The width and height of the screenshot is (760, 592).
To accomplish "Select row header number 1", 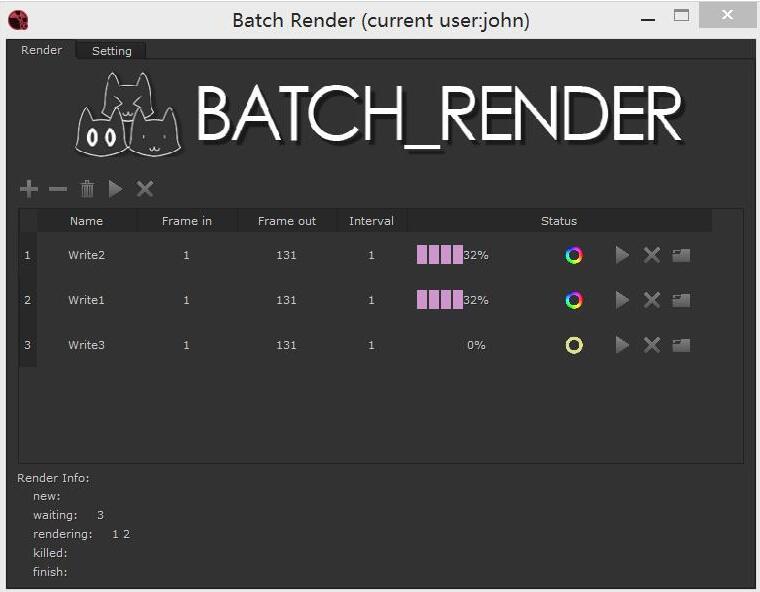I will coord(28,255).
